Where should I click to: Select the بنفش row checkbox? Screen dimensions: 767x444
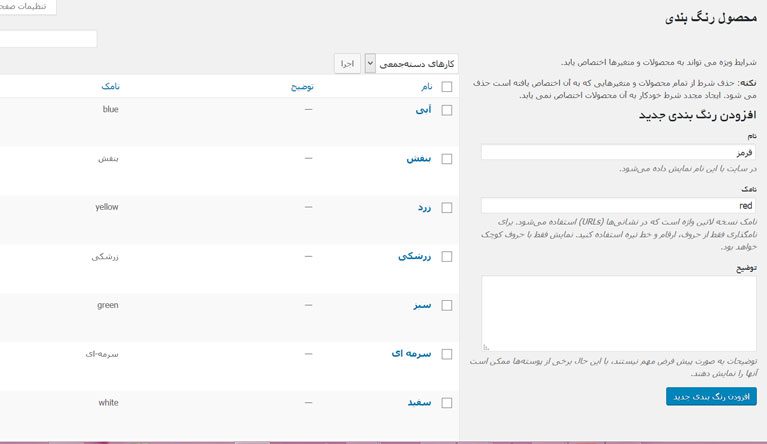[x=447, y=159]
